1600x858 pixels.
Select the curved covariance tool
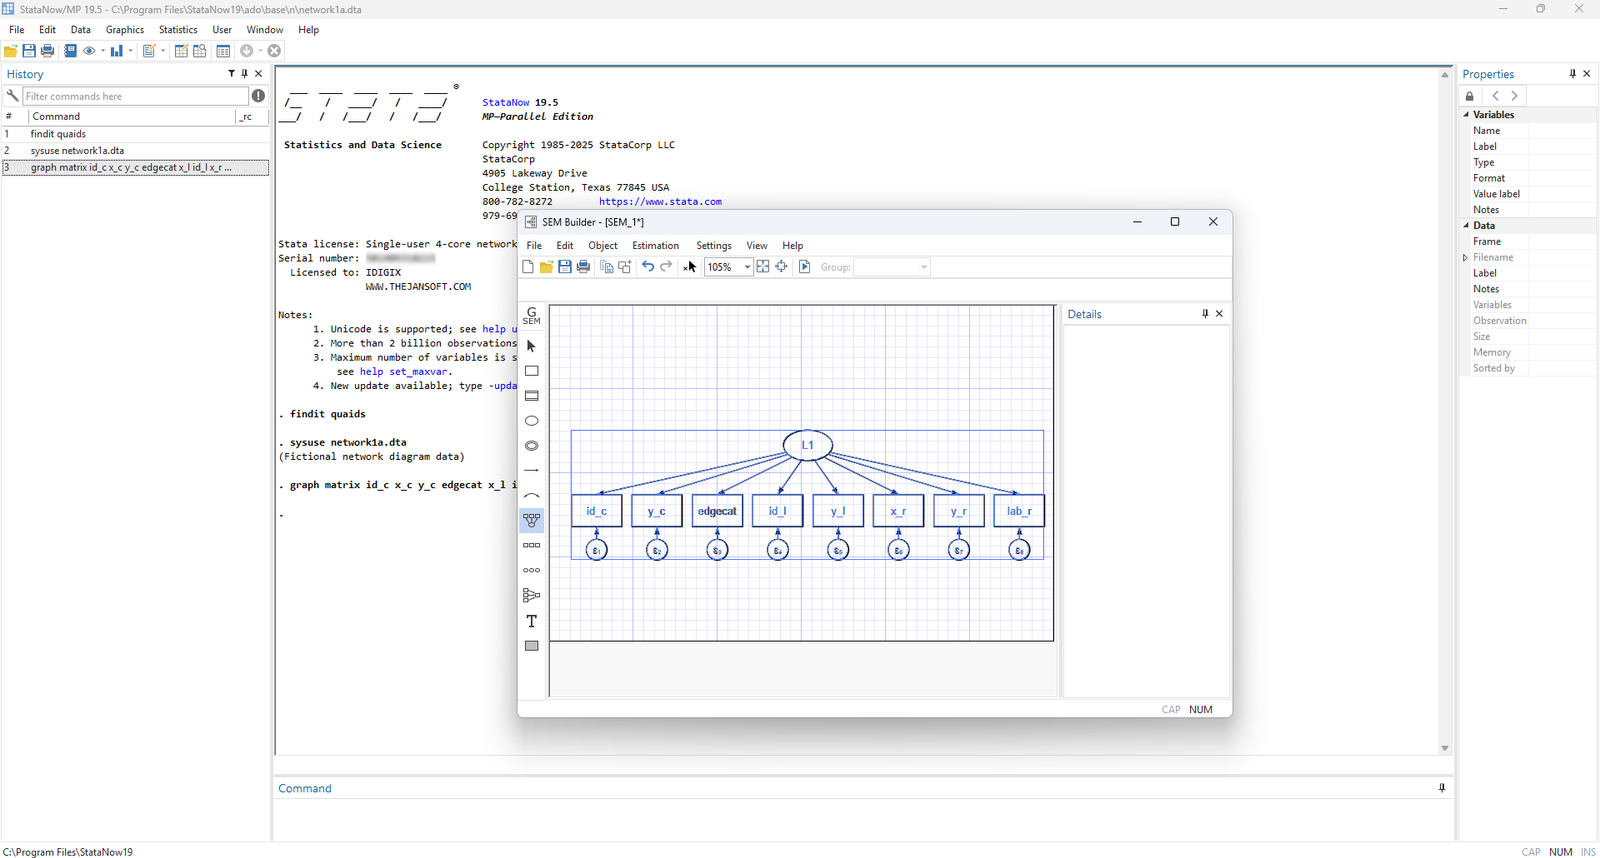click(532, 496)
